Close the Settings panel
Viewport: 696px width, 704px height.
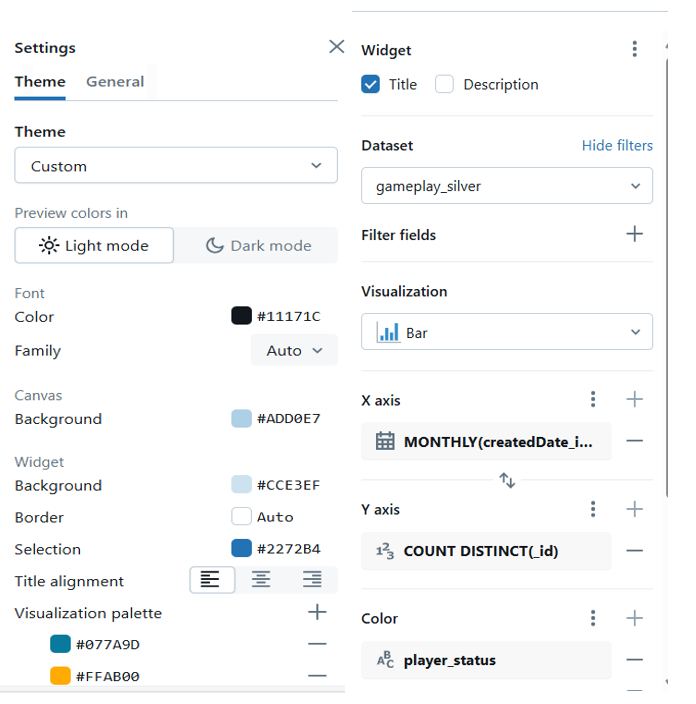click(x=336, y=47)
